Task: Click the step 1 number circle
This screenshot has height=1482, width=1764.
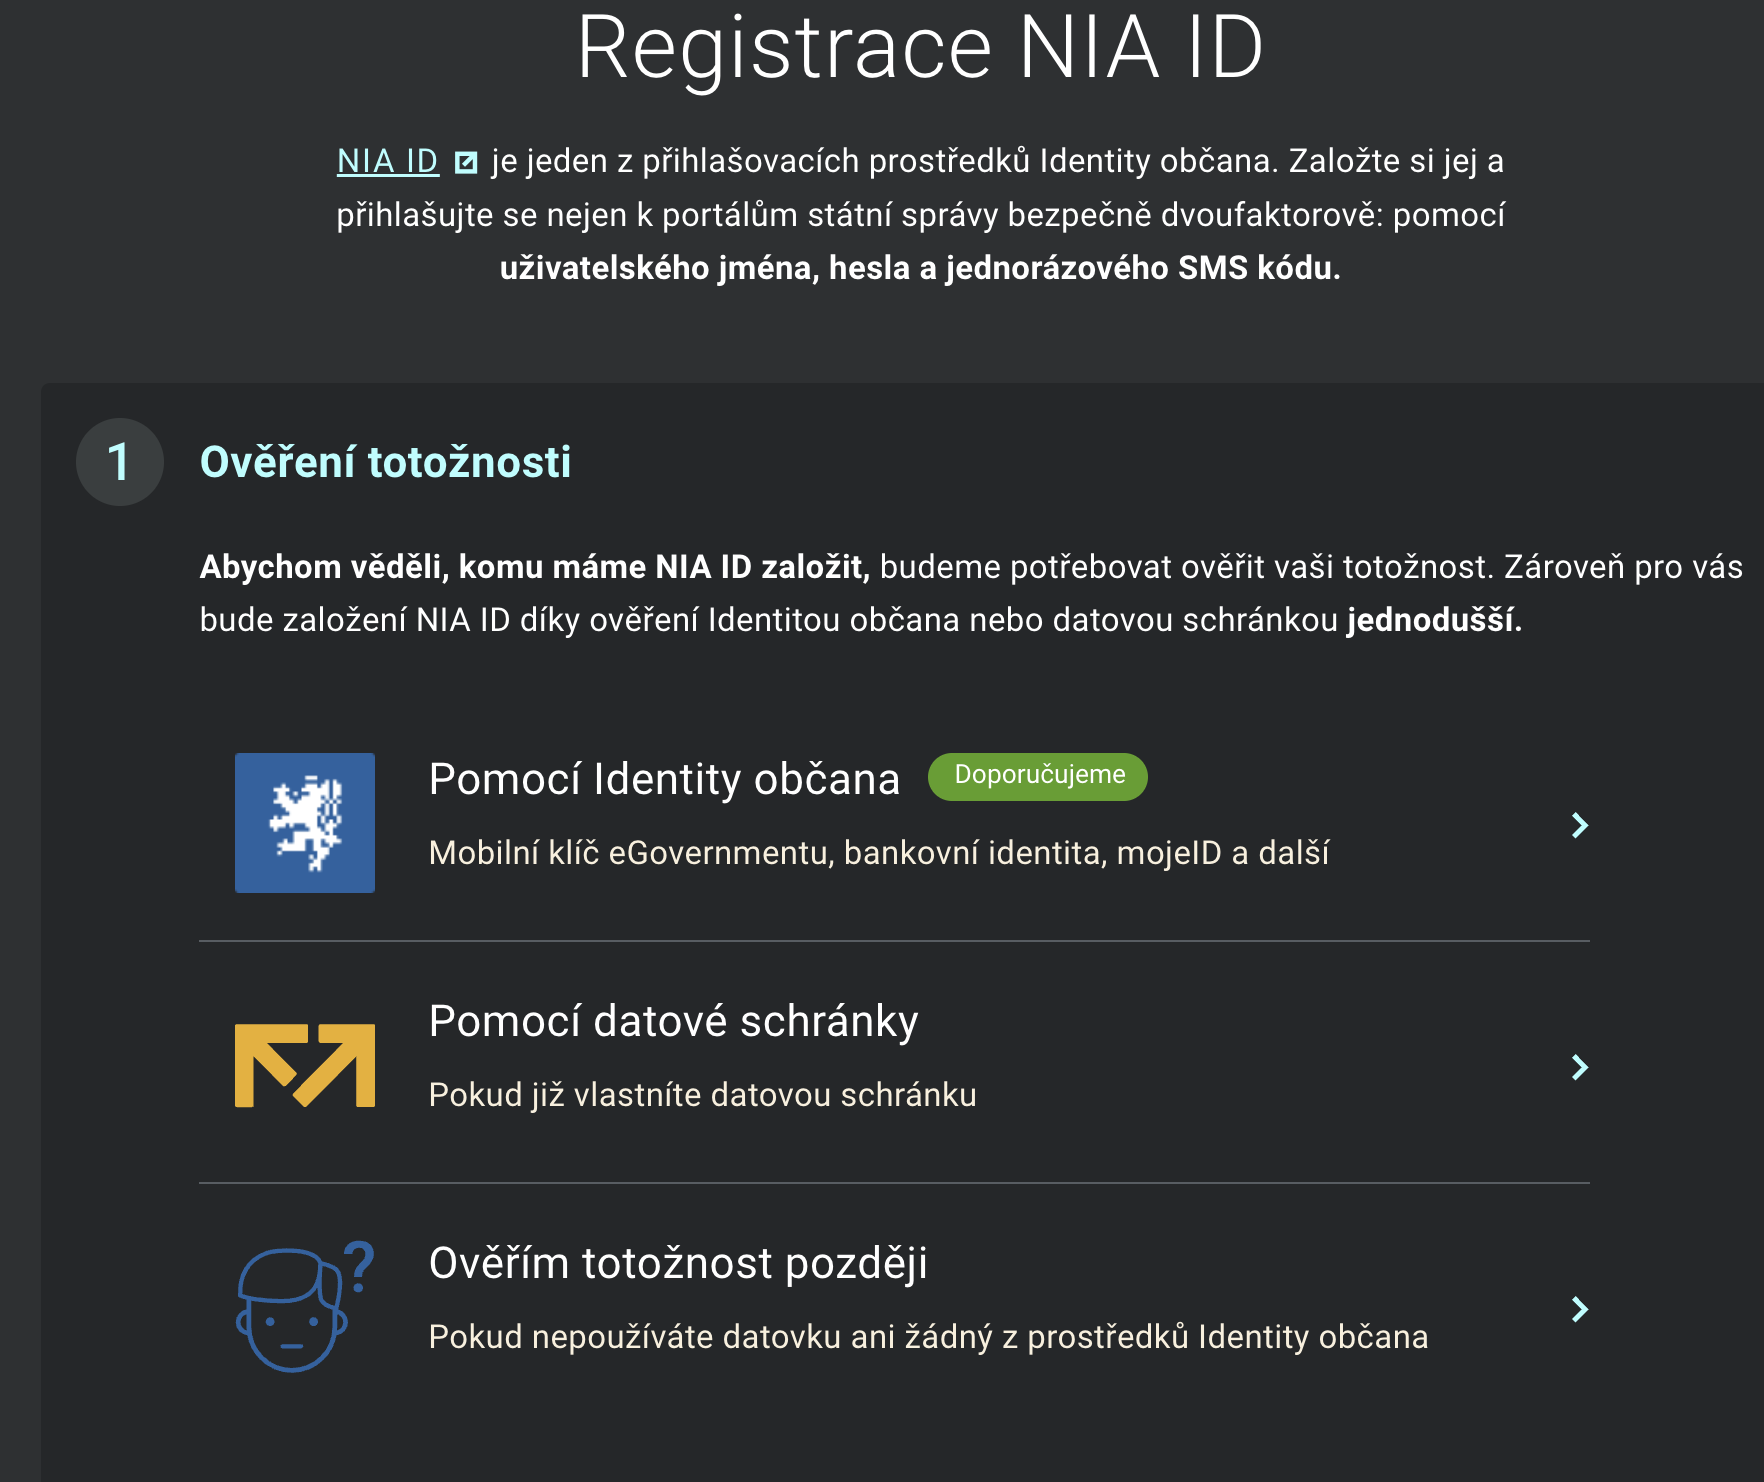Action: (120, 462)
